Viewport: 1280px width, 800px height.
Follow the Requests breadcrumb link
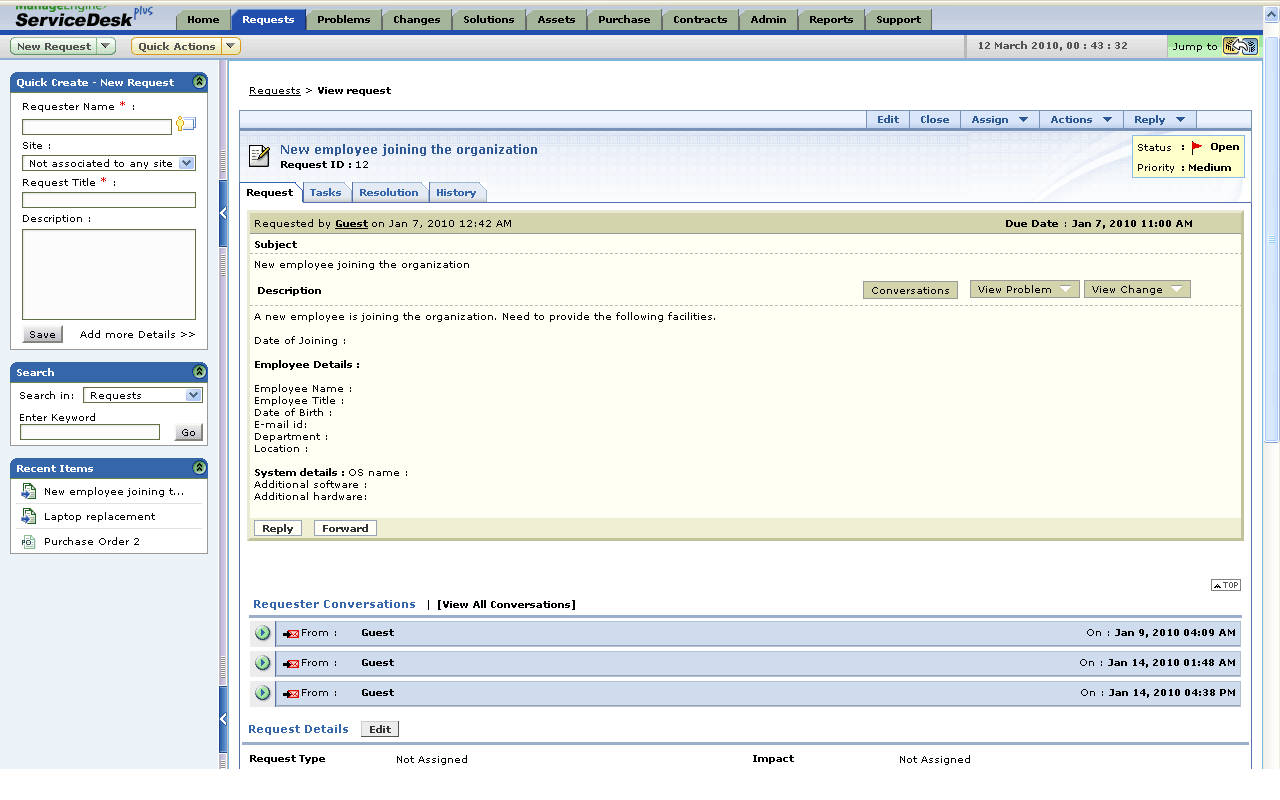[x=275, y=91]
